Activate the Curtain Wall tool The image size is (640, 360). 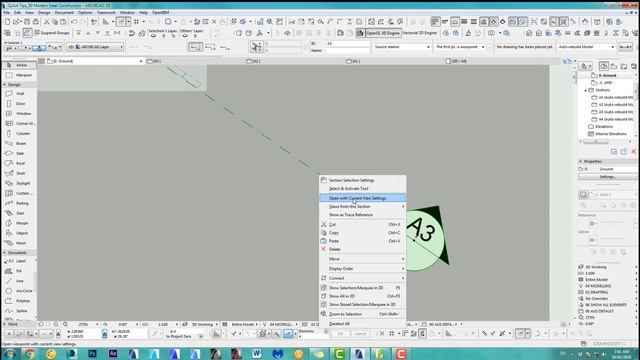tap(19, 193)
